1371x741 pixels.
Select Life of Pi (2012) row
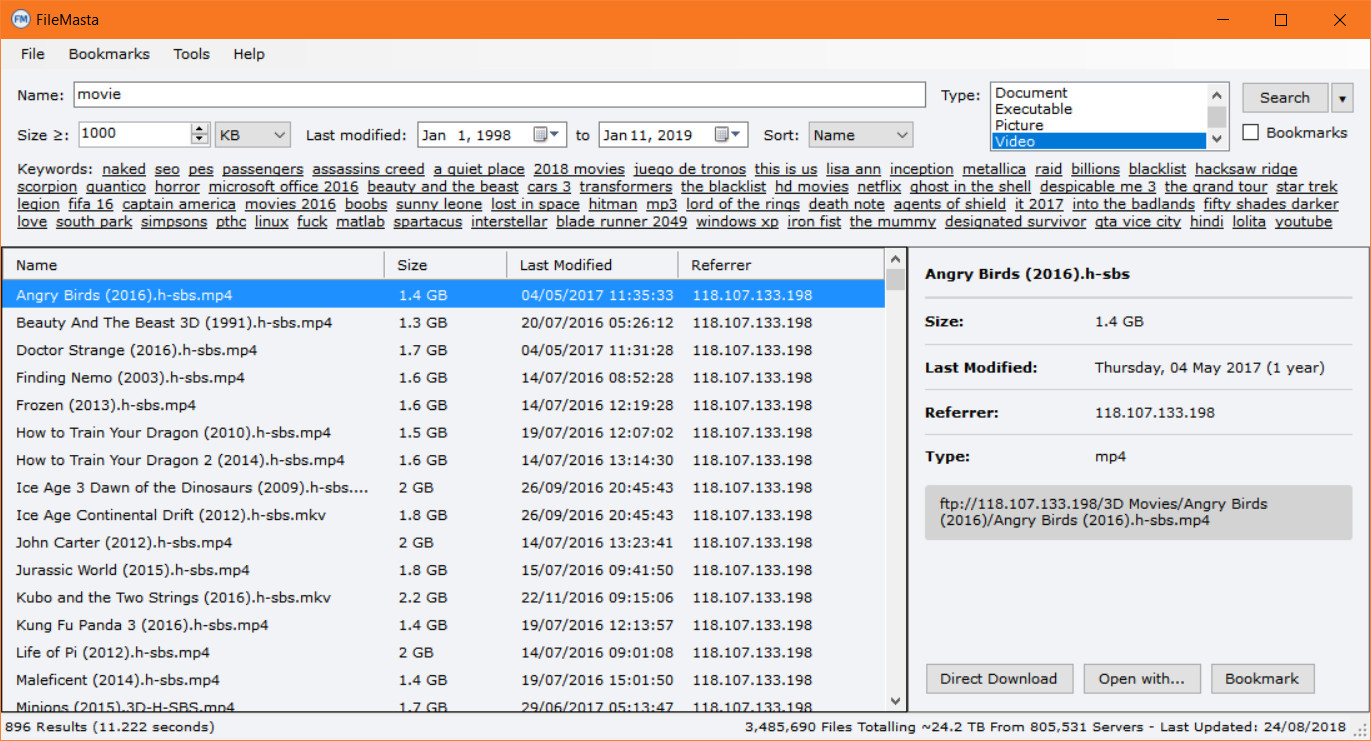pyautogui.click(x=443, y=653)
